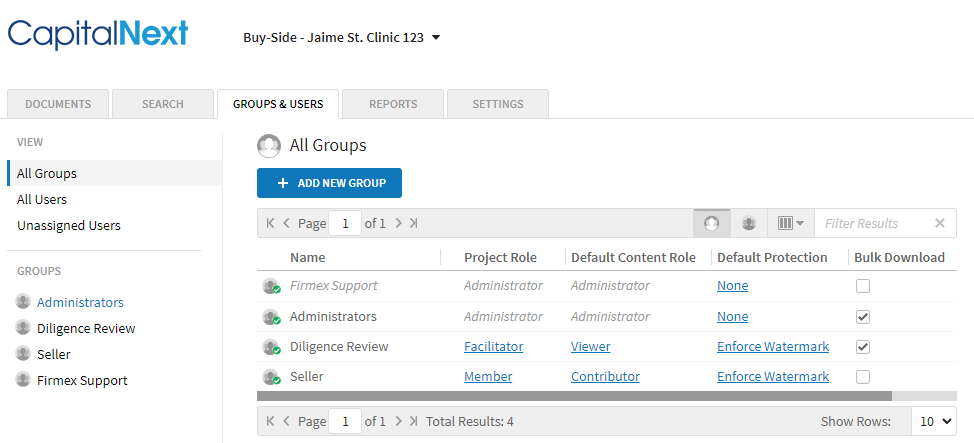Open the Facilitator project role link

point(493,347)
